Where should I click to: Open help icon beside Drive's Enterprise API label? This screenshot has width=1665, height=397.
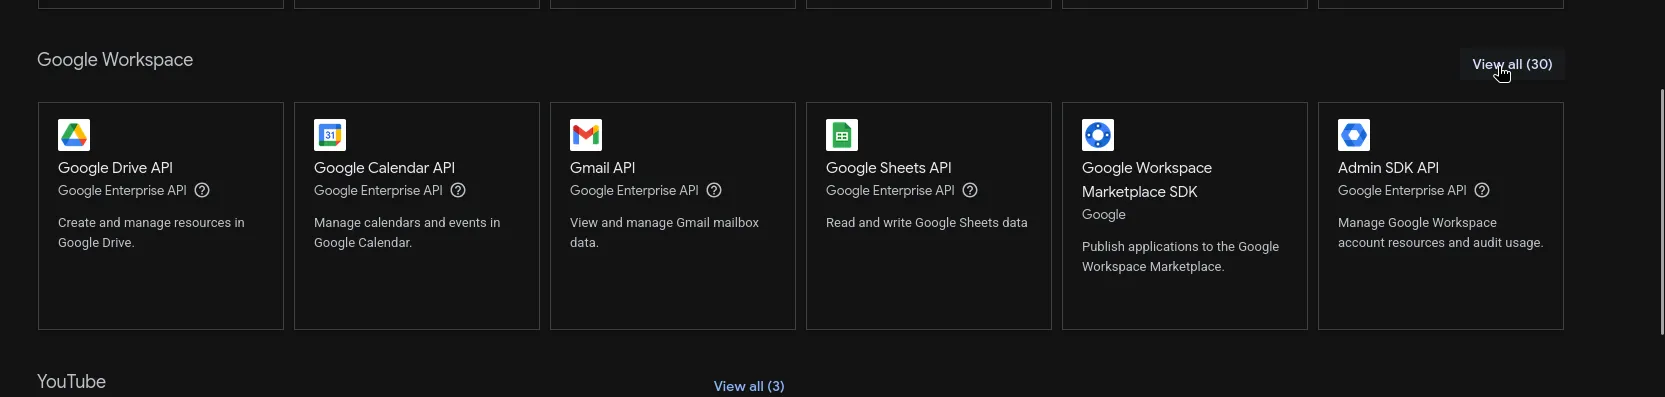202,190
